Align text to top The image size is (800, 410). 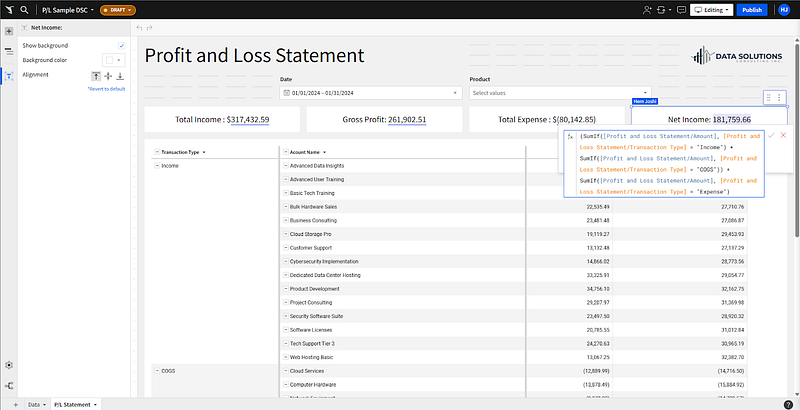96,75
